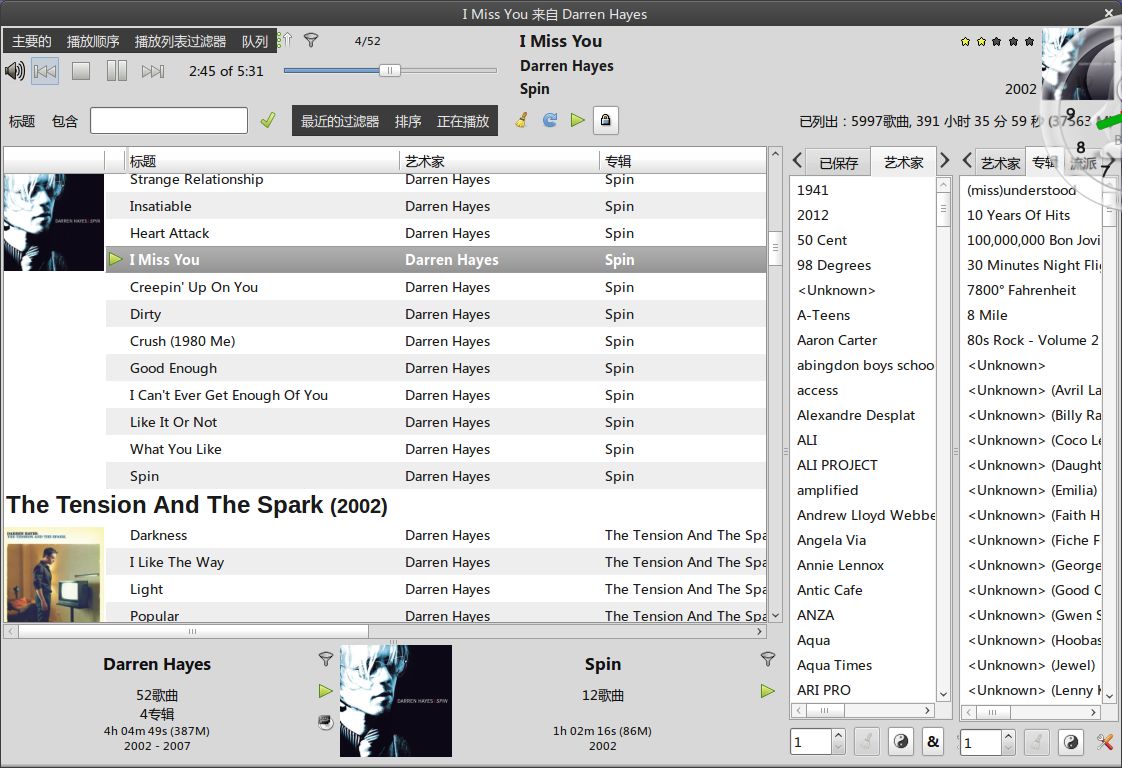1122x768 pixels.
Task: Click the blue refresh arrow icon
Action: (550, 120)
